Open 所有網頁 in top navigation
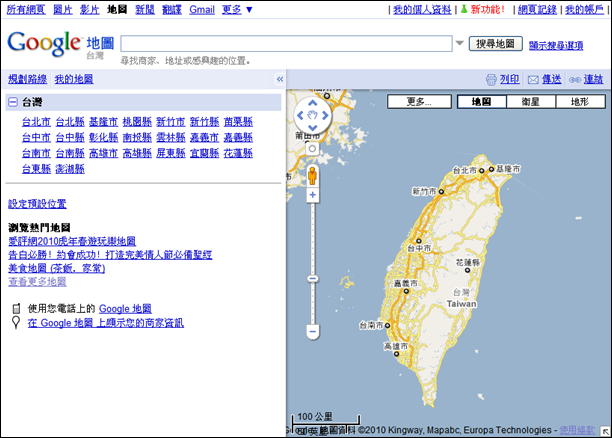Image resolution: width=612 pixels, height=438 pixels. coord(26,9)
